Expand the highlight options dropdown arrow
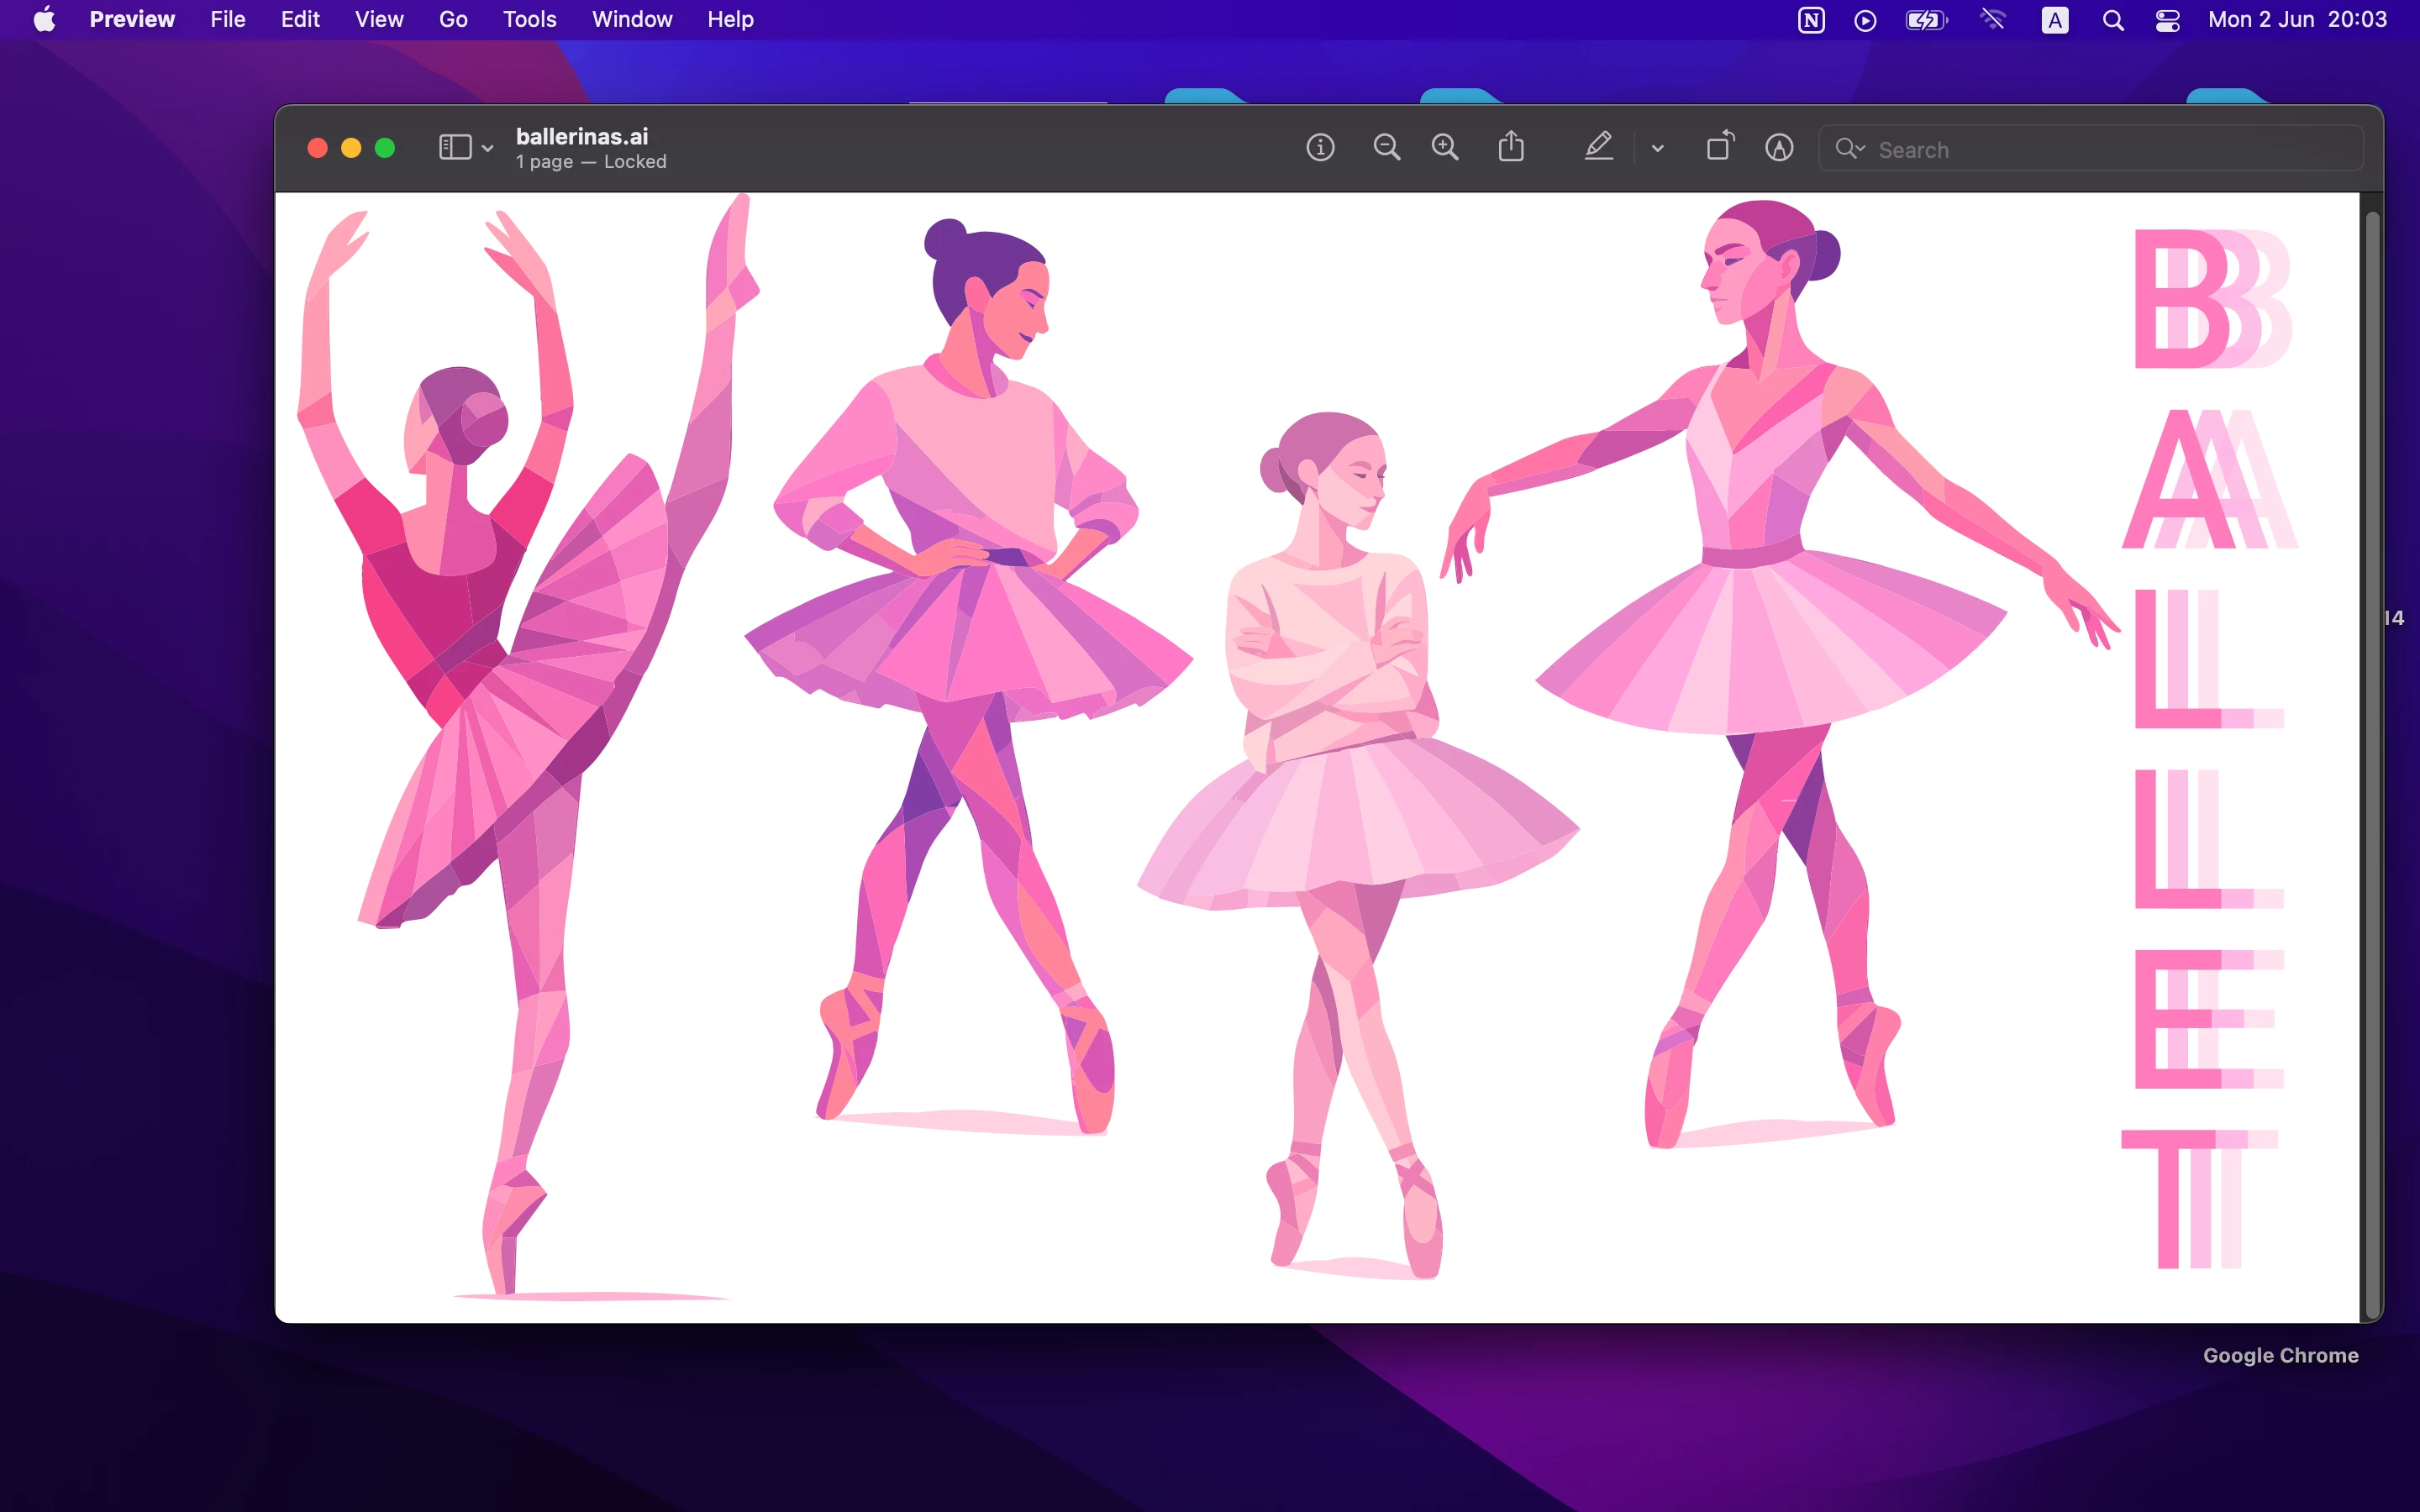The height and width of the screenshot is (1512, 2420). click(x=1657, y=149)
